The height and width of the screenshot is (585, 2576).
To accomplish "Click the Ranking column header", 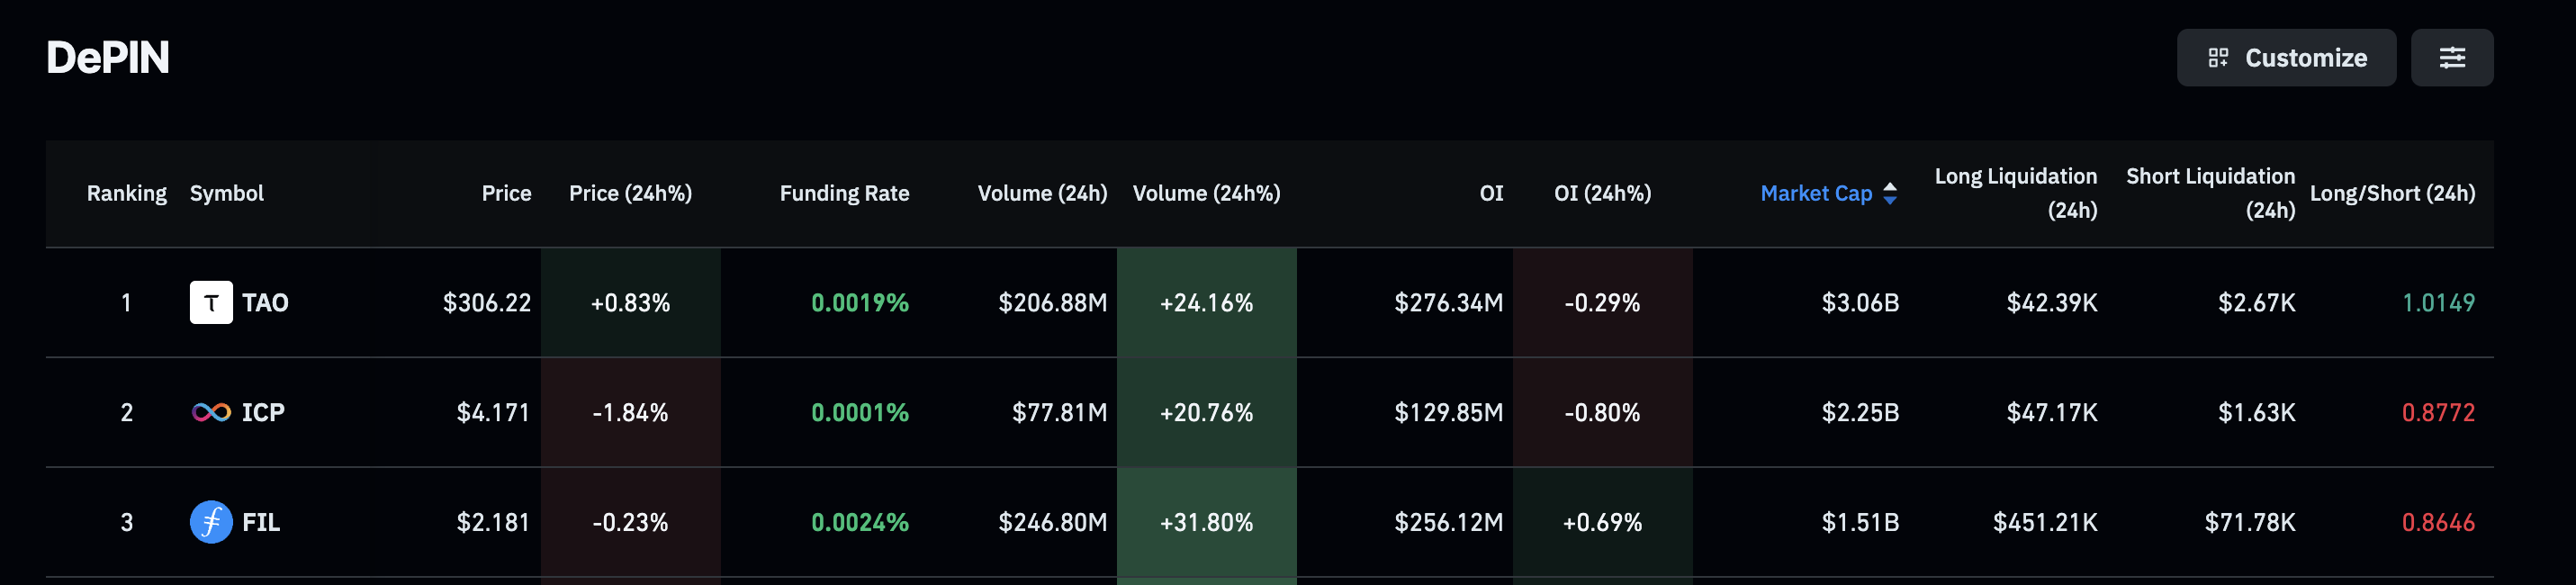I will coord(127,193).
